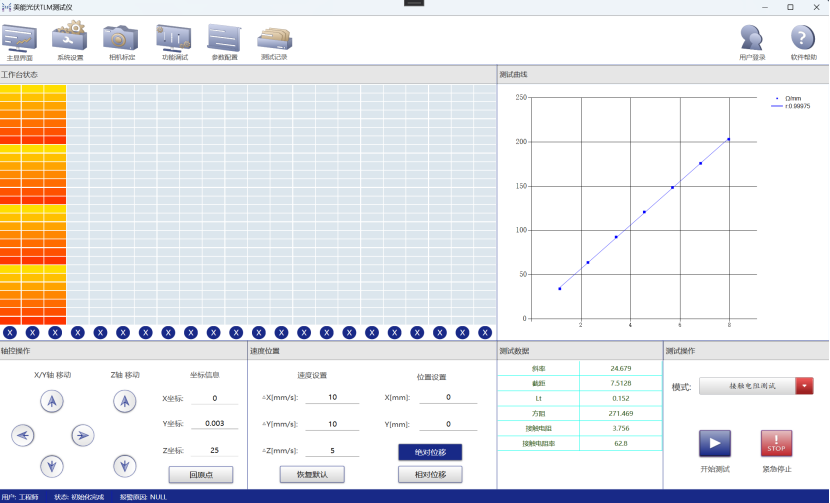Open 参数配置 parameter configuration
Image resolution: width=830 pixels, height=503 pixels.
coord(224,40)
